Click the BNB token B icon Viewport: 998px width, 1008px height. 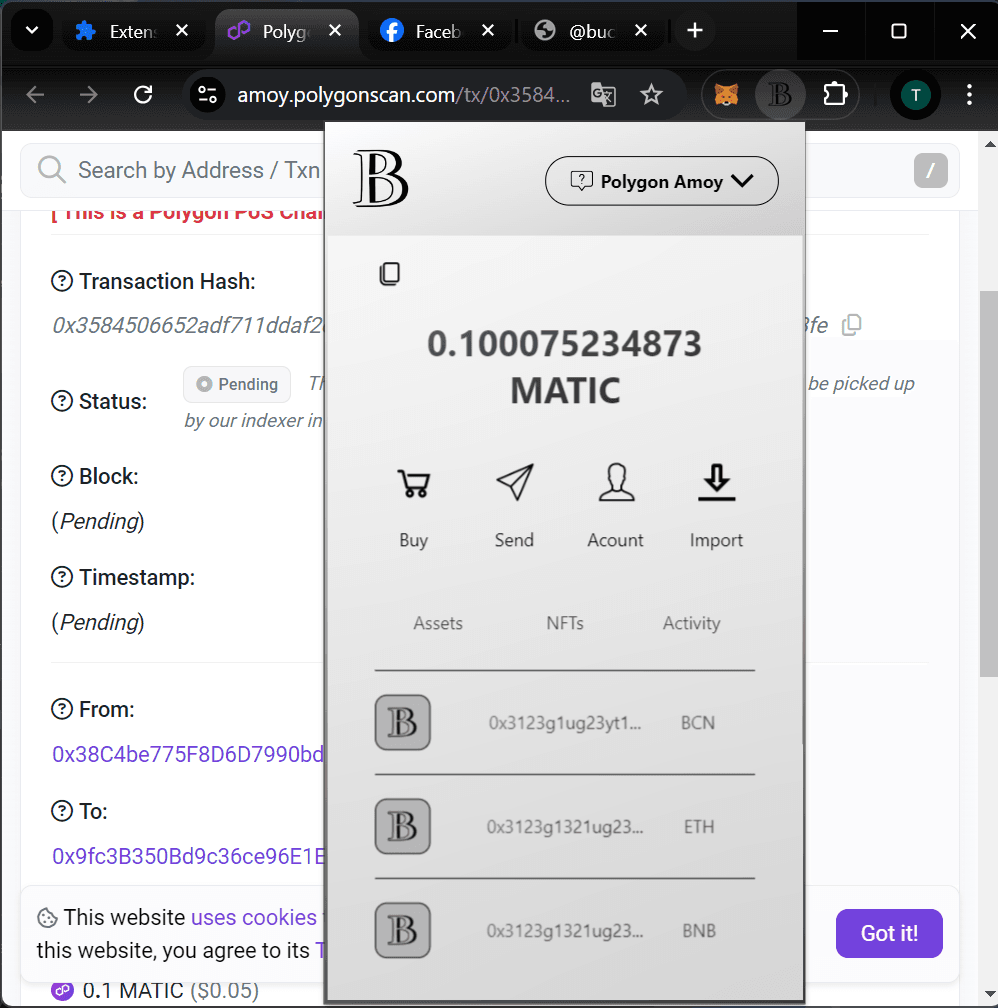pyautogui.click(x=403, y=931)
